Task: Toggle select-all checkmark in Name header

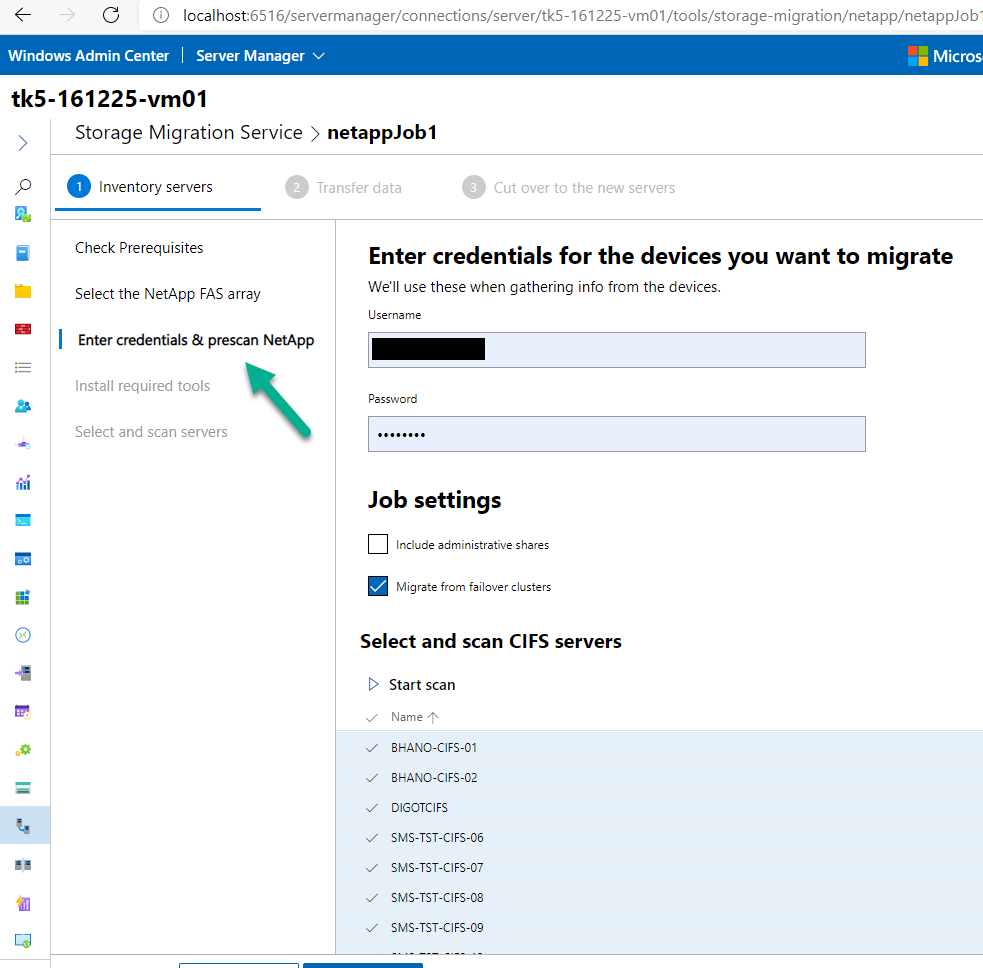Action: pos(372,717)
